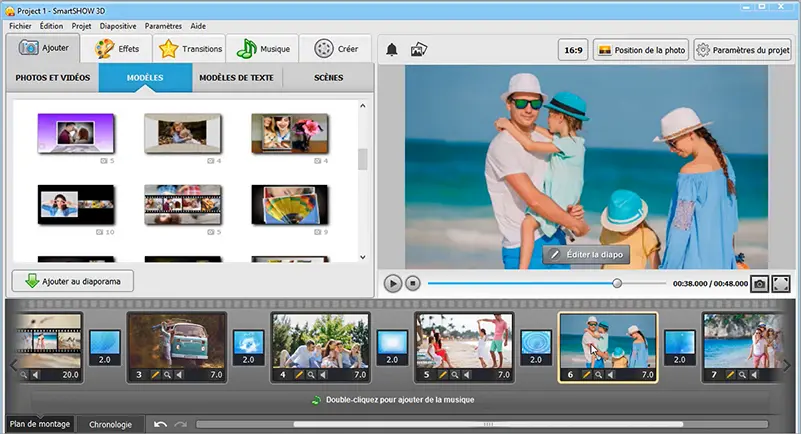
Task: Click the bell notification icon
Action: [392, 49]
